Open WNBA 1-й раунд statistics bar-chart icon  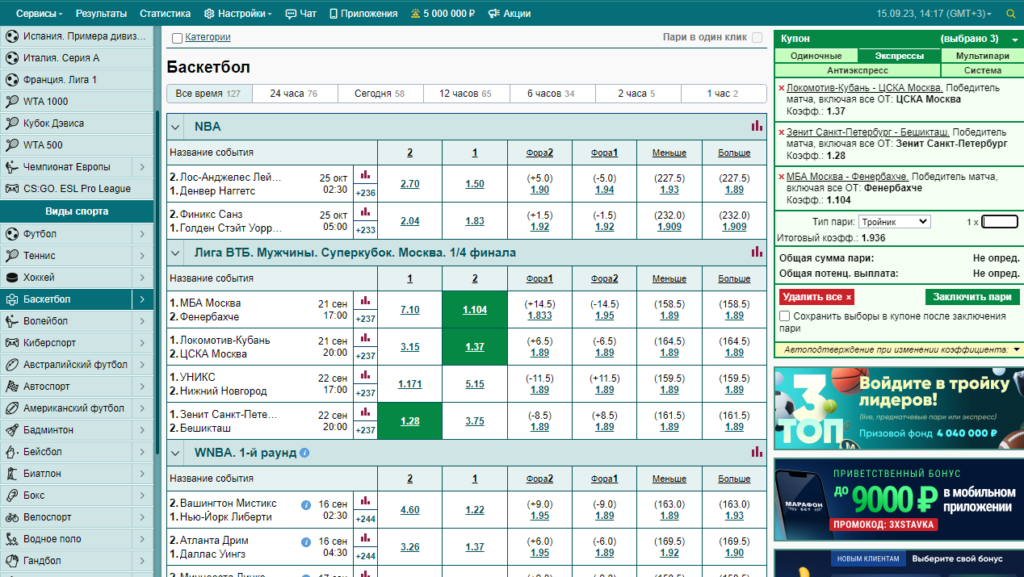pyautogui.click(x=756, y=452)
